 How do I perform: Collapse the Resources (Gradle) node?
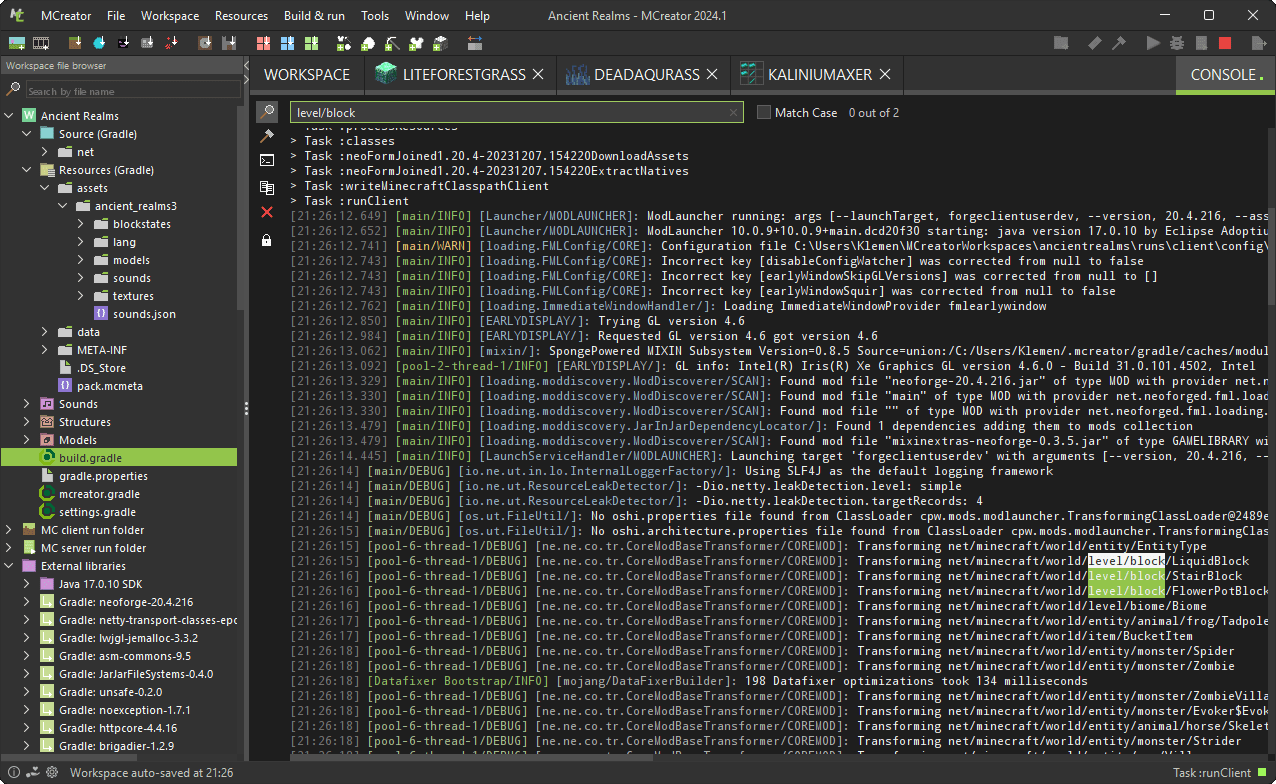27,170
